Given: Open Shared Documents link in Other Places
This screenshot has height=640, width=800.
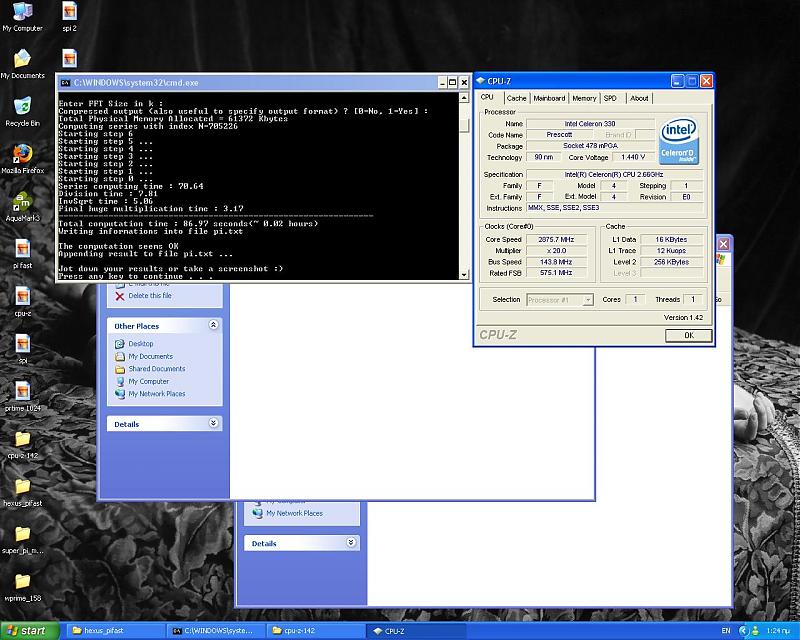Looking at the screenshot, I should click(157, 368).
